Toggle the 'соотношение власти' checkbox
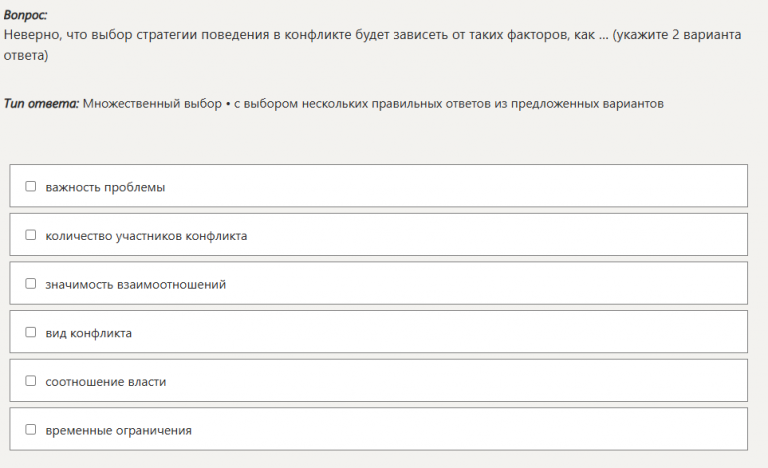The width and height of the screenshot is (768, 468). click(x=30, y=380)
